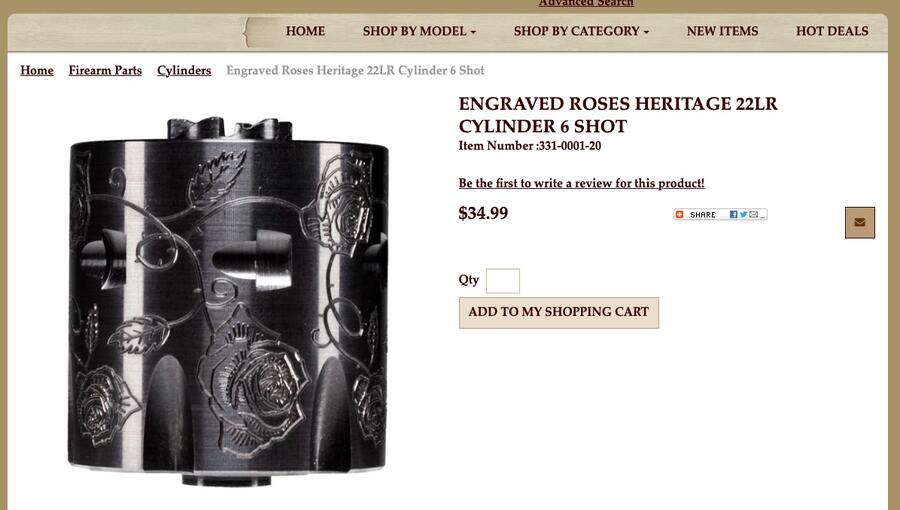
Task: Click the Facebook icon in the share bar
Action: [x=733, y=215]
